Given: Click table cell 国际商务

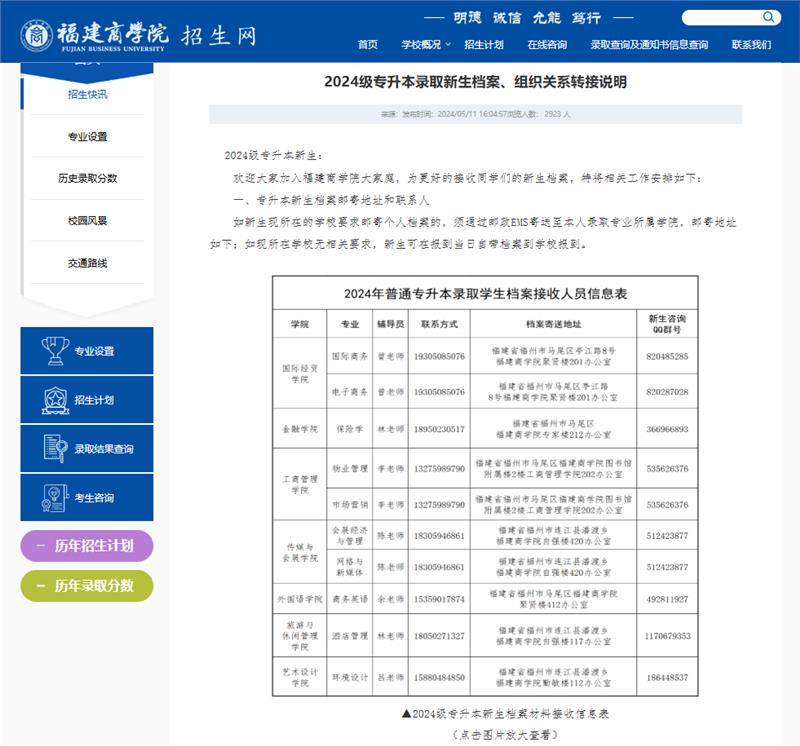Looking at the screenshot, I should [349, 356].
